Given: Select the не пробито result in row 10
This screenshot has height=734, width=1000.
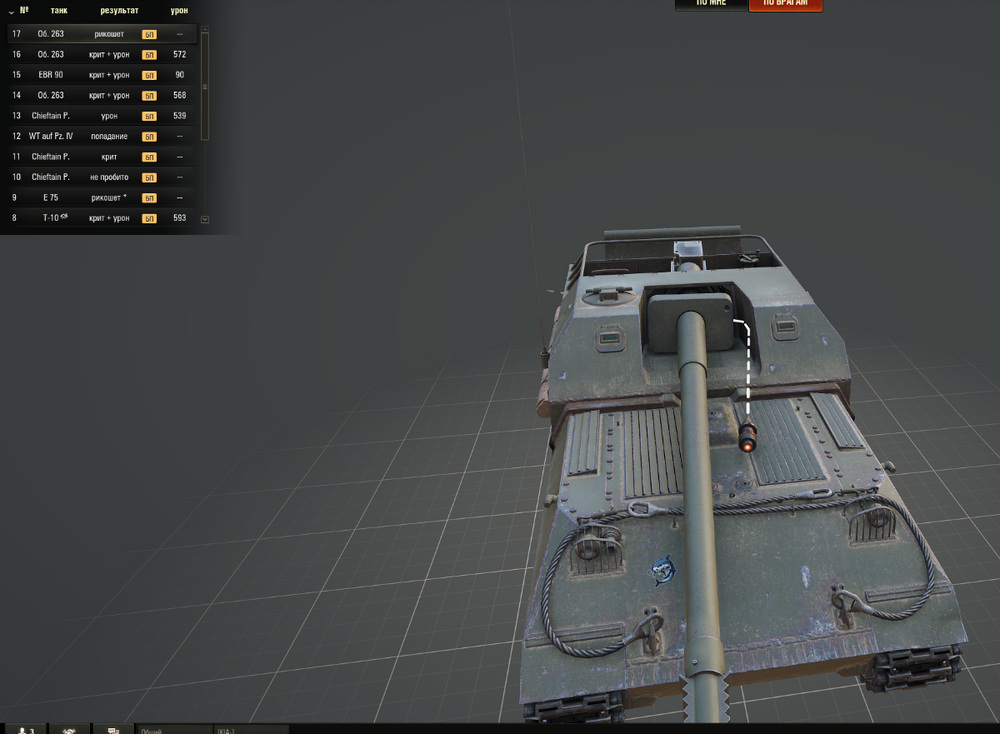Looking at the screenshot, I should 109,177.
